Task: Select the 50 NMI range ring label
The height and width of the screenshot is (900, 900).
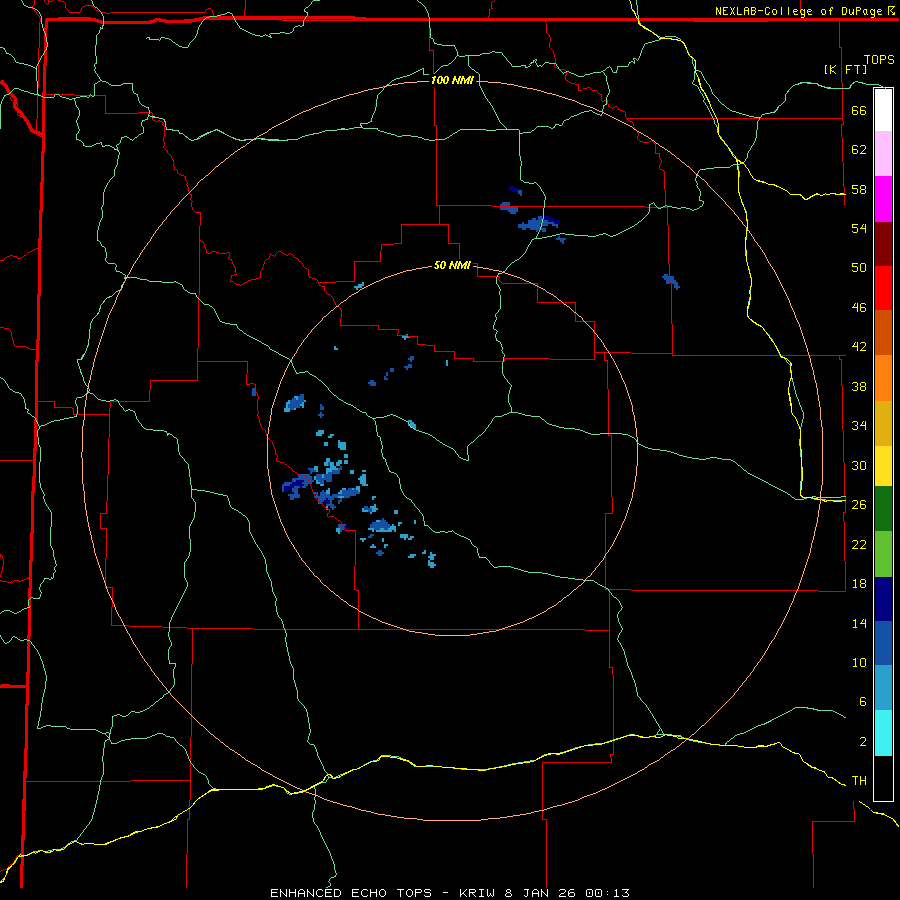Action: (452, 265)
